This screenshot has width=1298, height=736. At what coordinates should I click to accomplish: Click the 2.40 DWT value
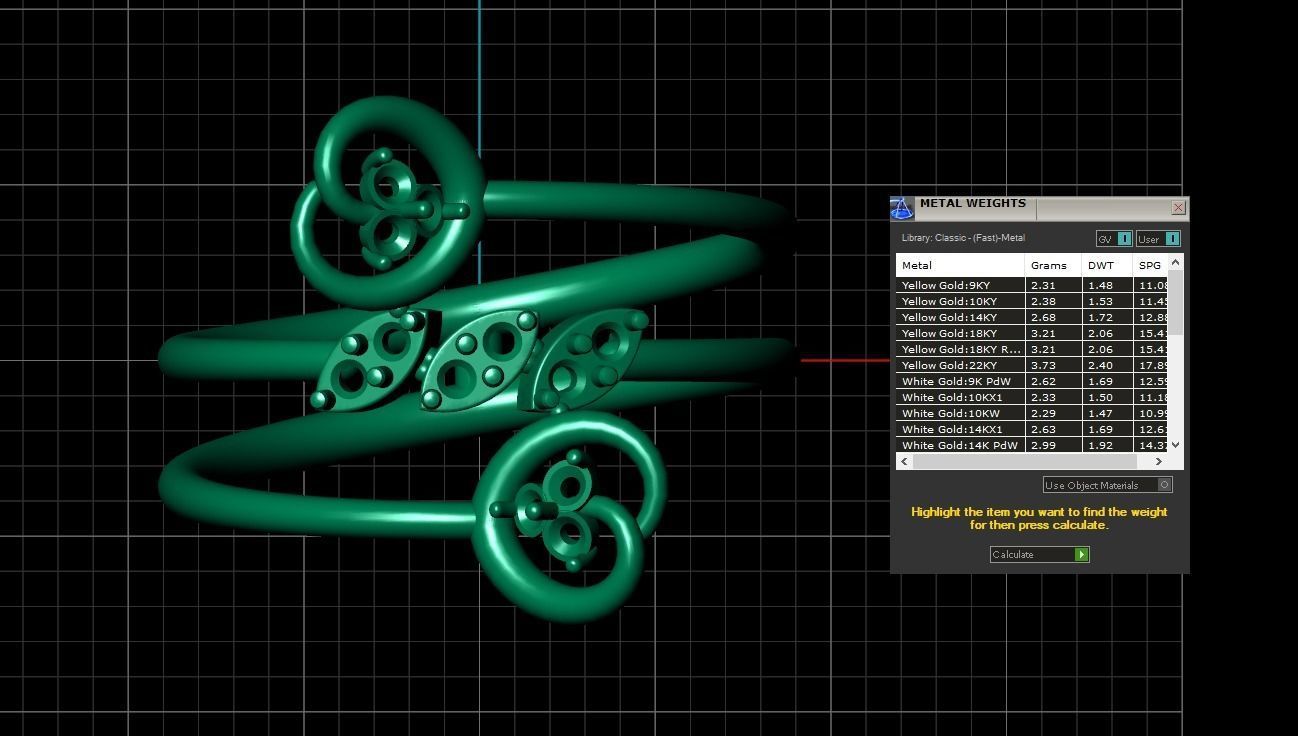pos(1100,365)
